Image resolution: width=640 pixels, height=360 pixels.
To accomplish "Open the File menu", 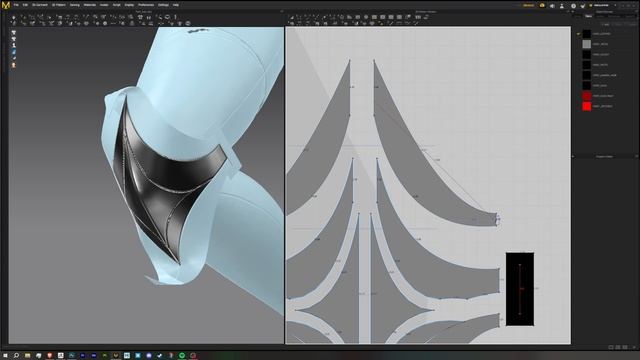I will click(x=16, y=5).
